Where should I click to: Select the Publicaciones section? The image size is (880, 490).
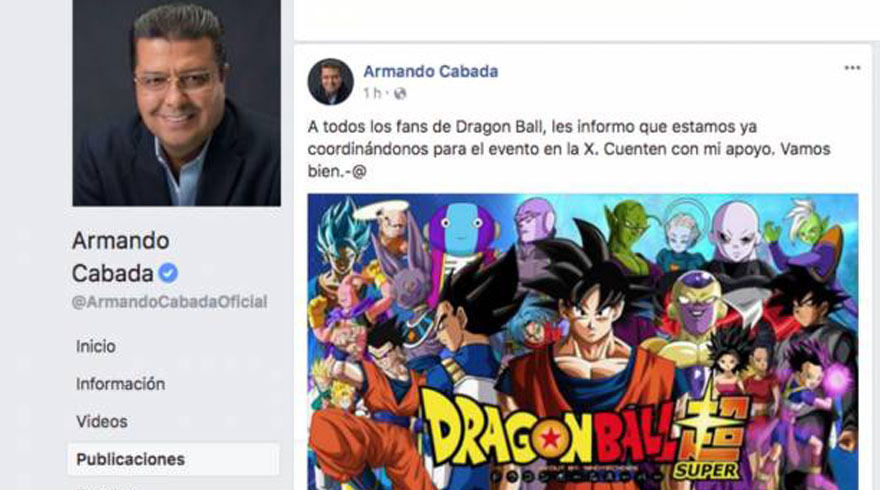(173, 459)
